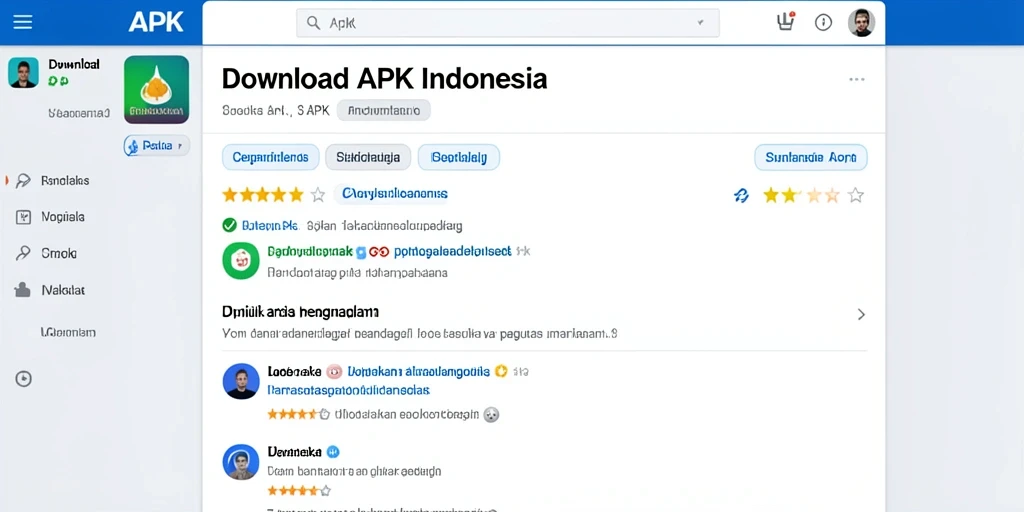Viewport: 1024px width, 512px height.
Task: Click the square icon beside 'Nogilala'
Action: point(23,217)
